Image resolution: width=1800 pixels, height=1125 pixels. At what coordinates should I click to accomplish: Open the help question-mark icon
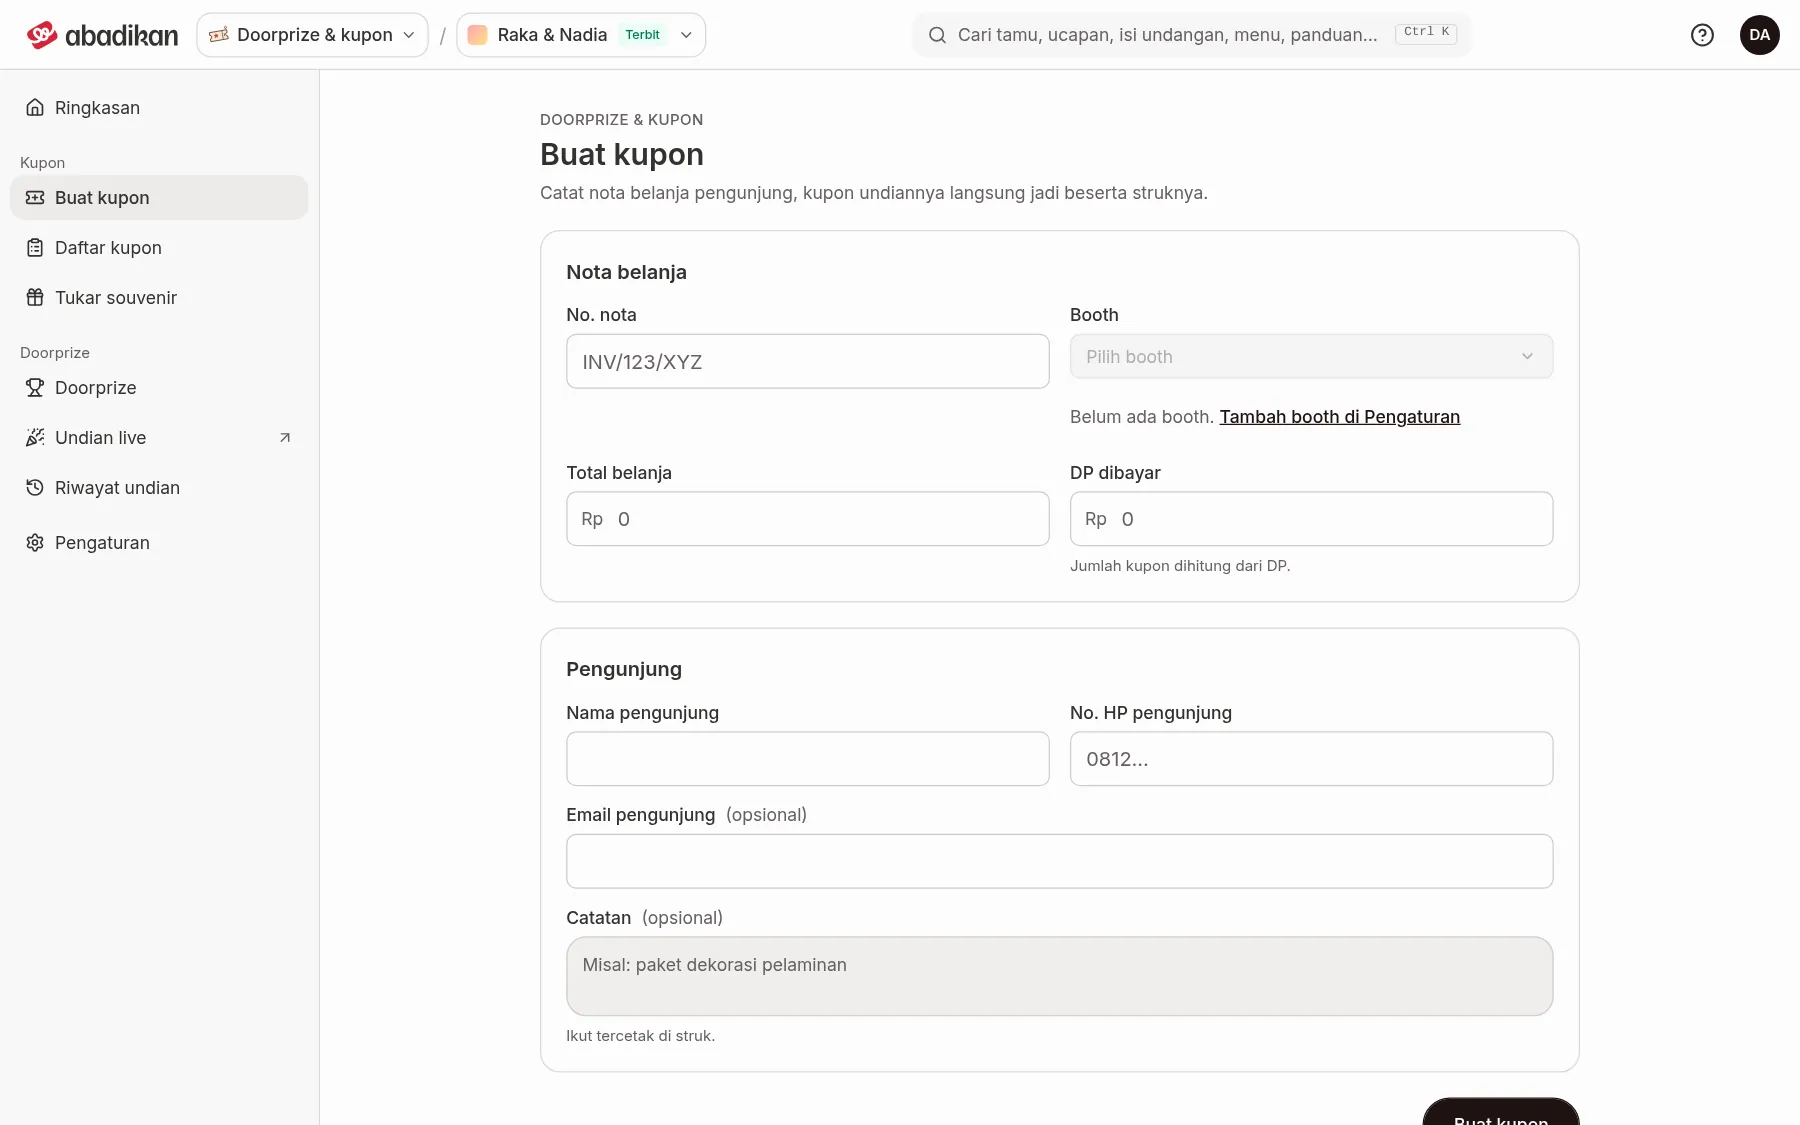1702,35
